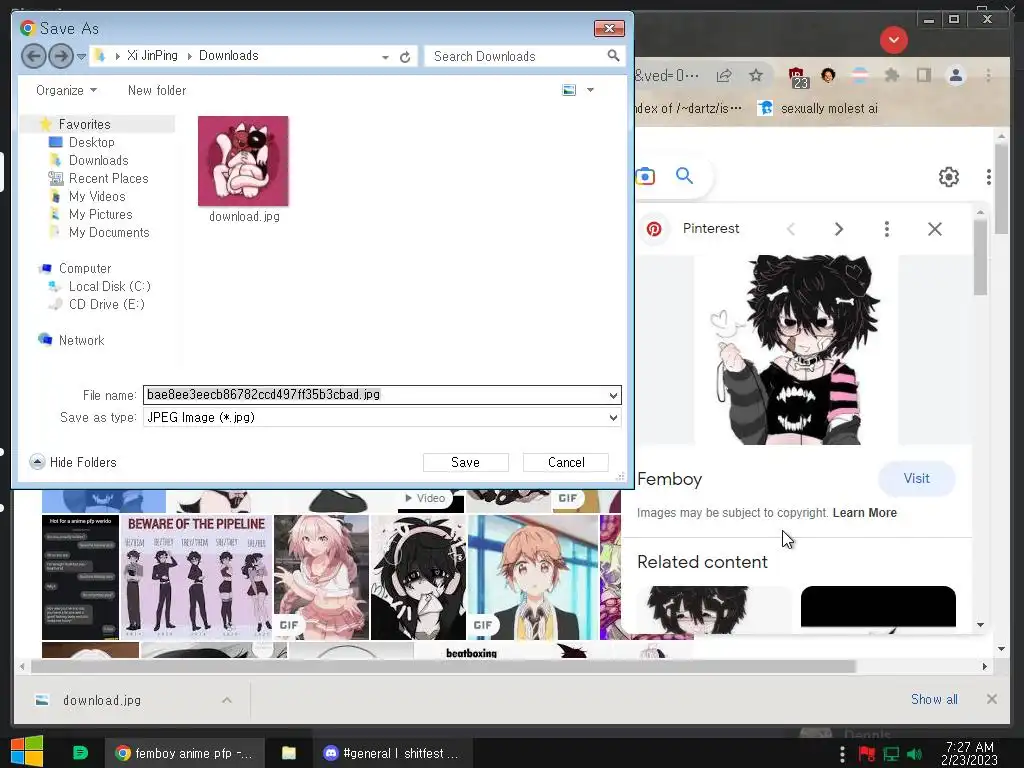Screen dimensions: 1024x768
Task: Open My Pictures folder
Action: 101,214
